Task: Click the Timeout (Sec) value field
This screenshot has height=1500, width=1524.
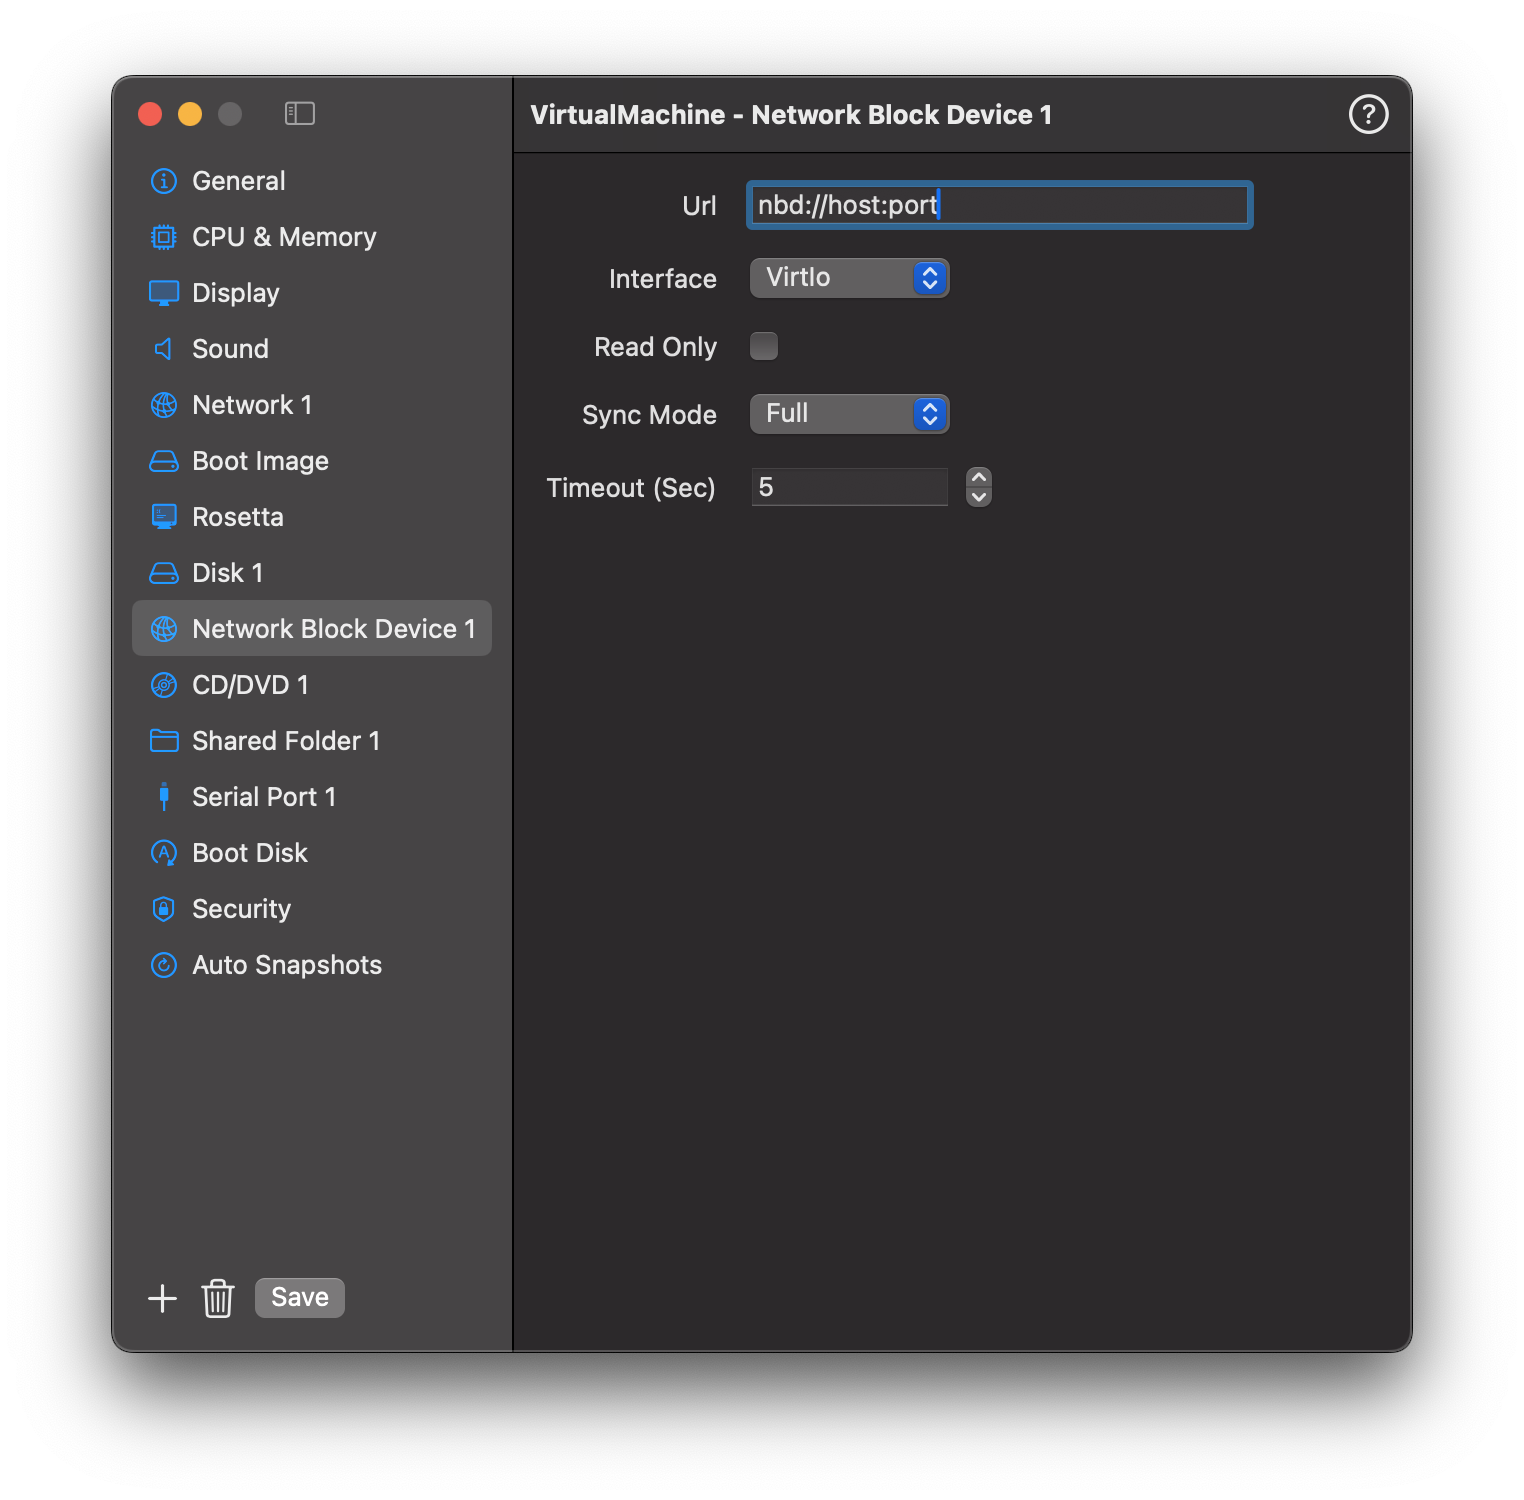Action: click(x=849, y=488)
